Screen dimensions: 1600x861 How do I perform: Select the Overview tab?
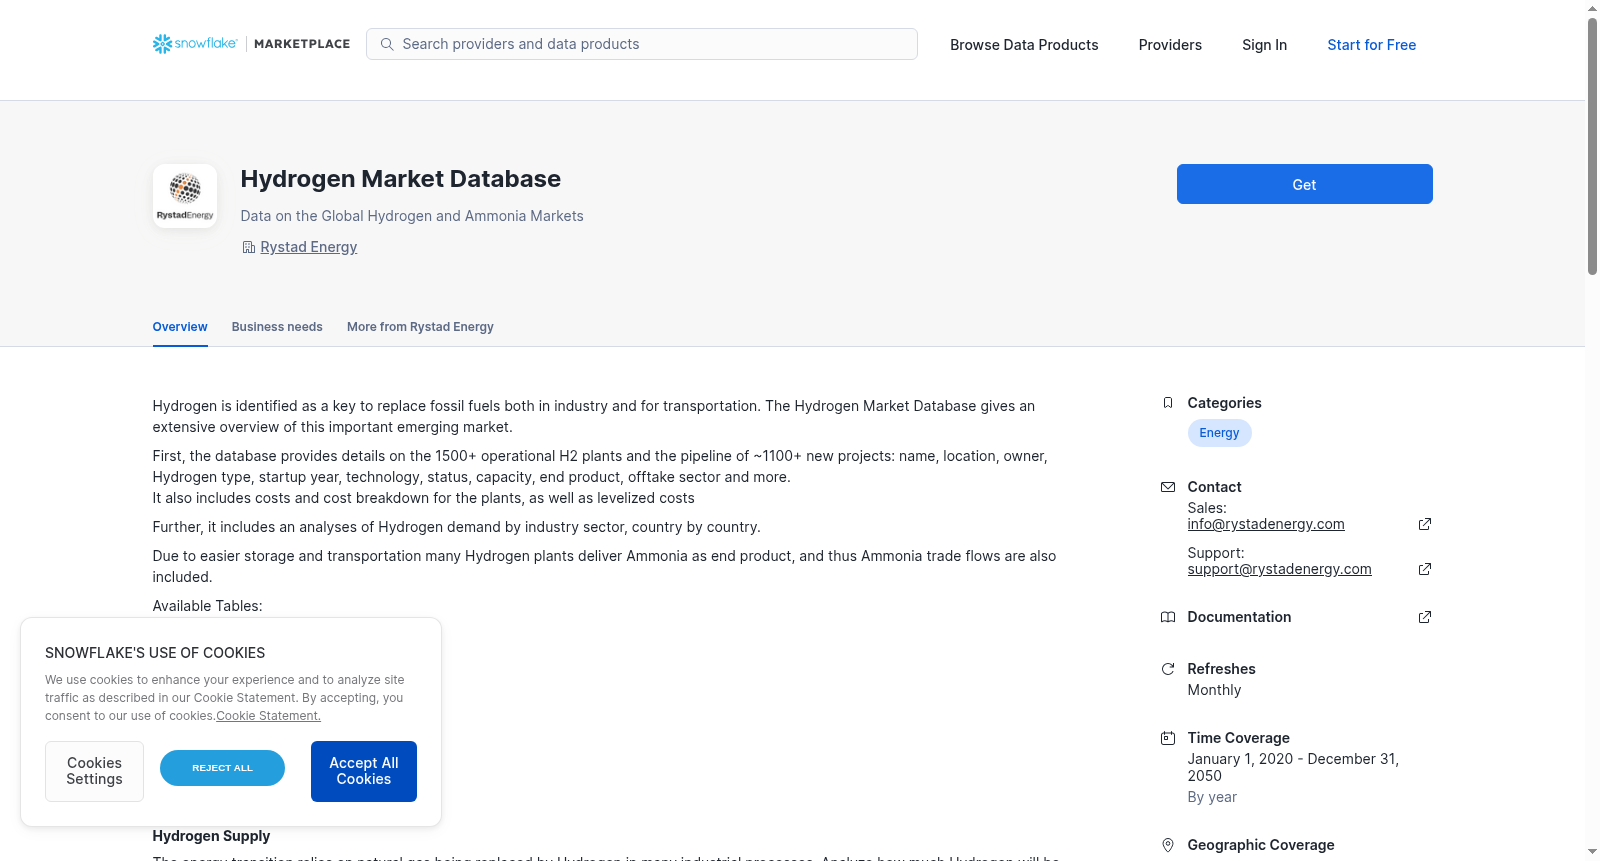pos(180,327)
